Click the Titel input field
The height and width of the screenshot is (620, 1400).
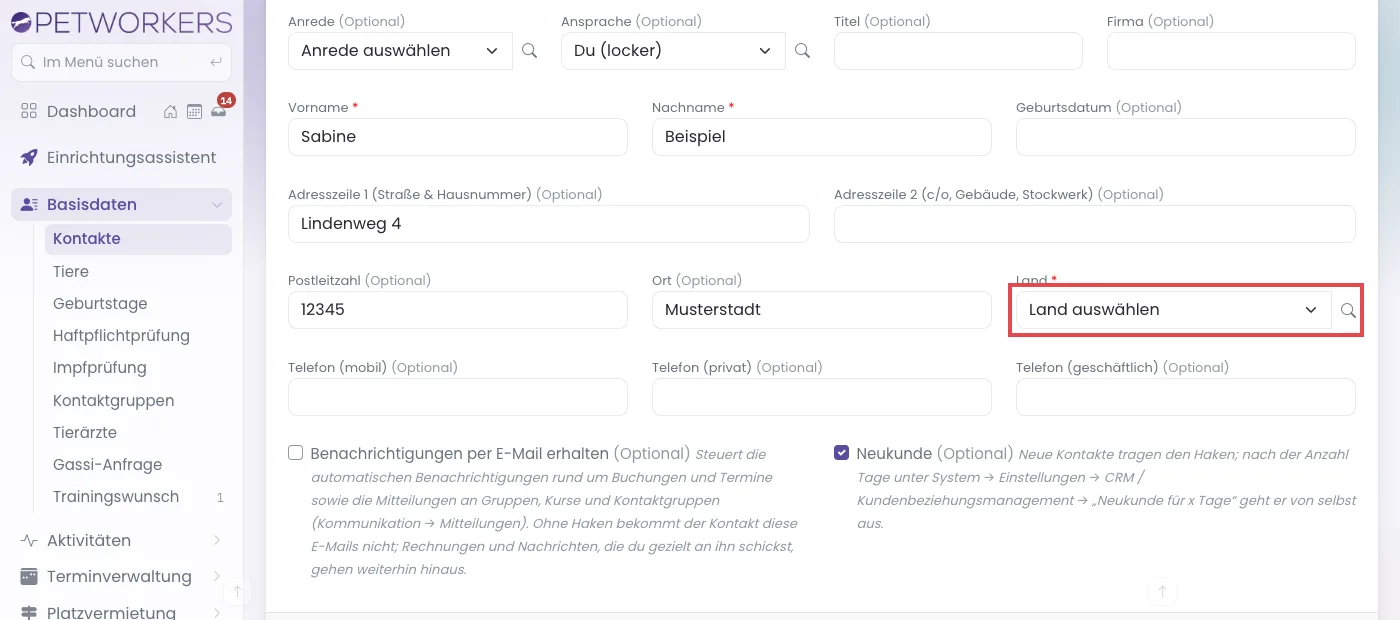958,51
